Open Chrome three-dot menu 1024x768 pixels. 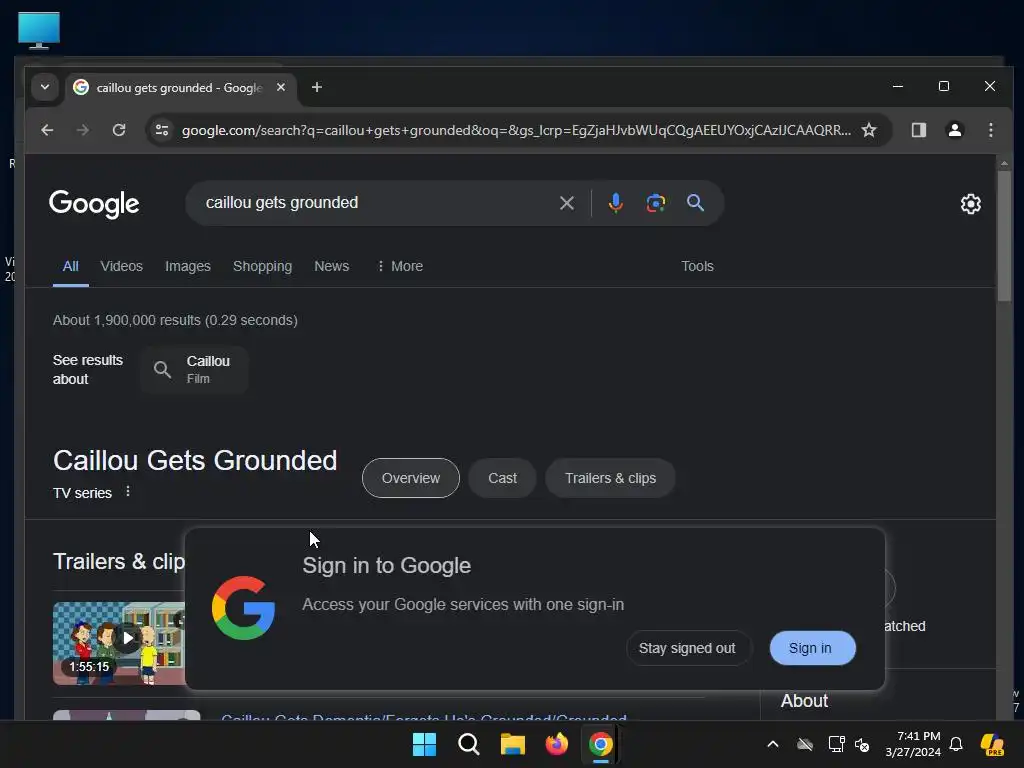[x=991, y=130]
